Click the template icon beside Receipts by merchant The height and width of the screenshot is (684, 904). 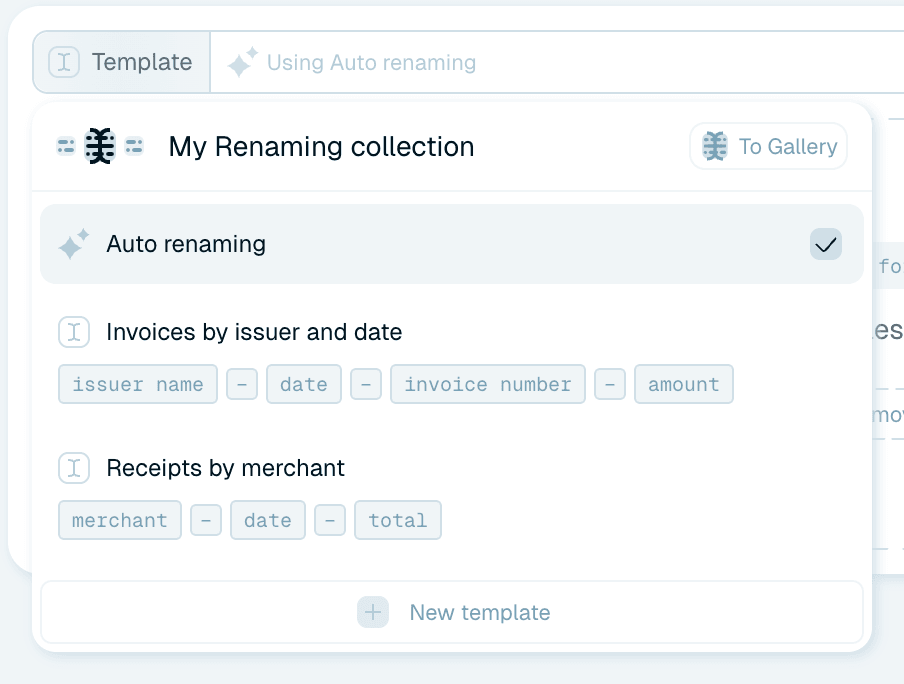(x=74, y=468)
